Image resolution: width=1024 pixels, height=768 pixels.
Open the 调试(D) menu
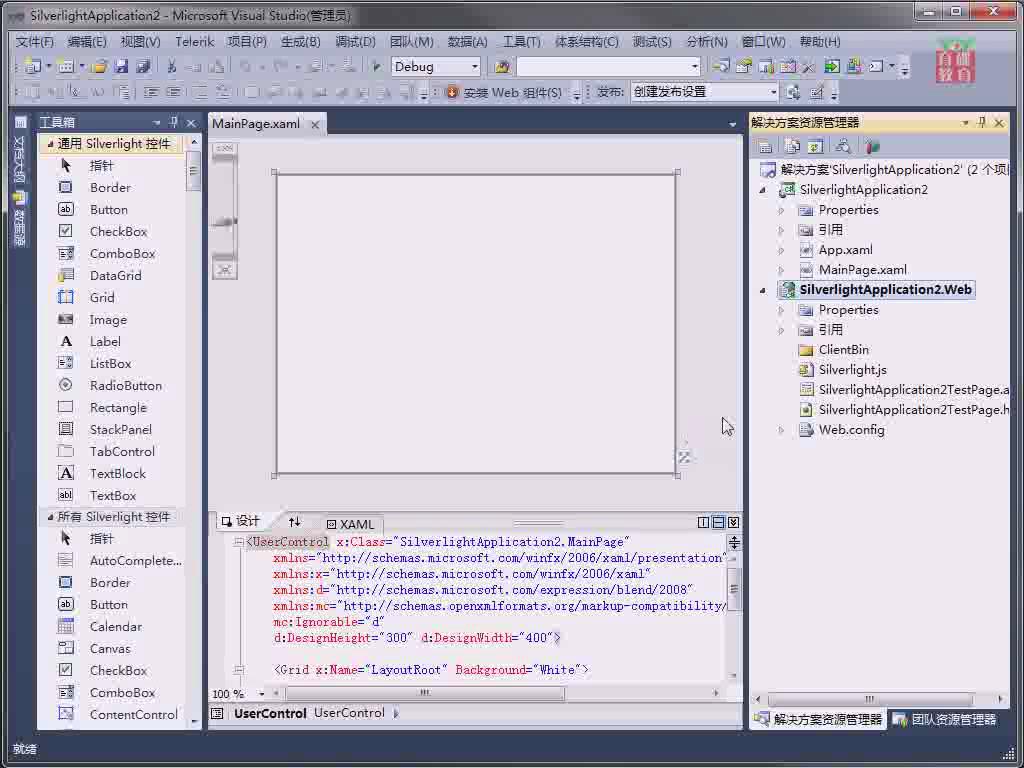tap(355, 42)
